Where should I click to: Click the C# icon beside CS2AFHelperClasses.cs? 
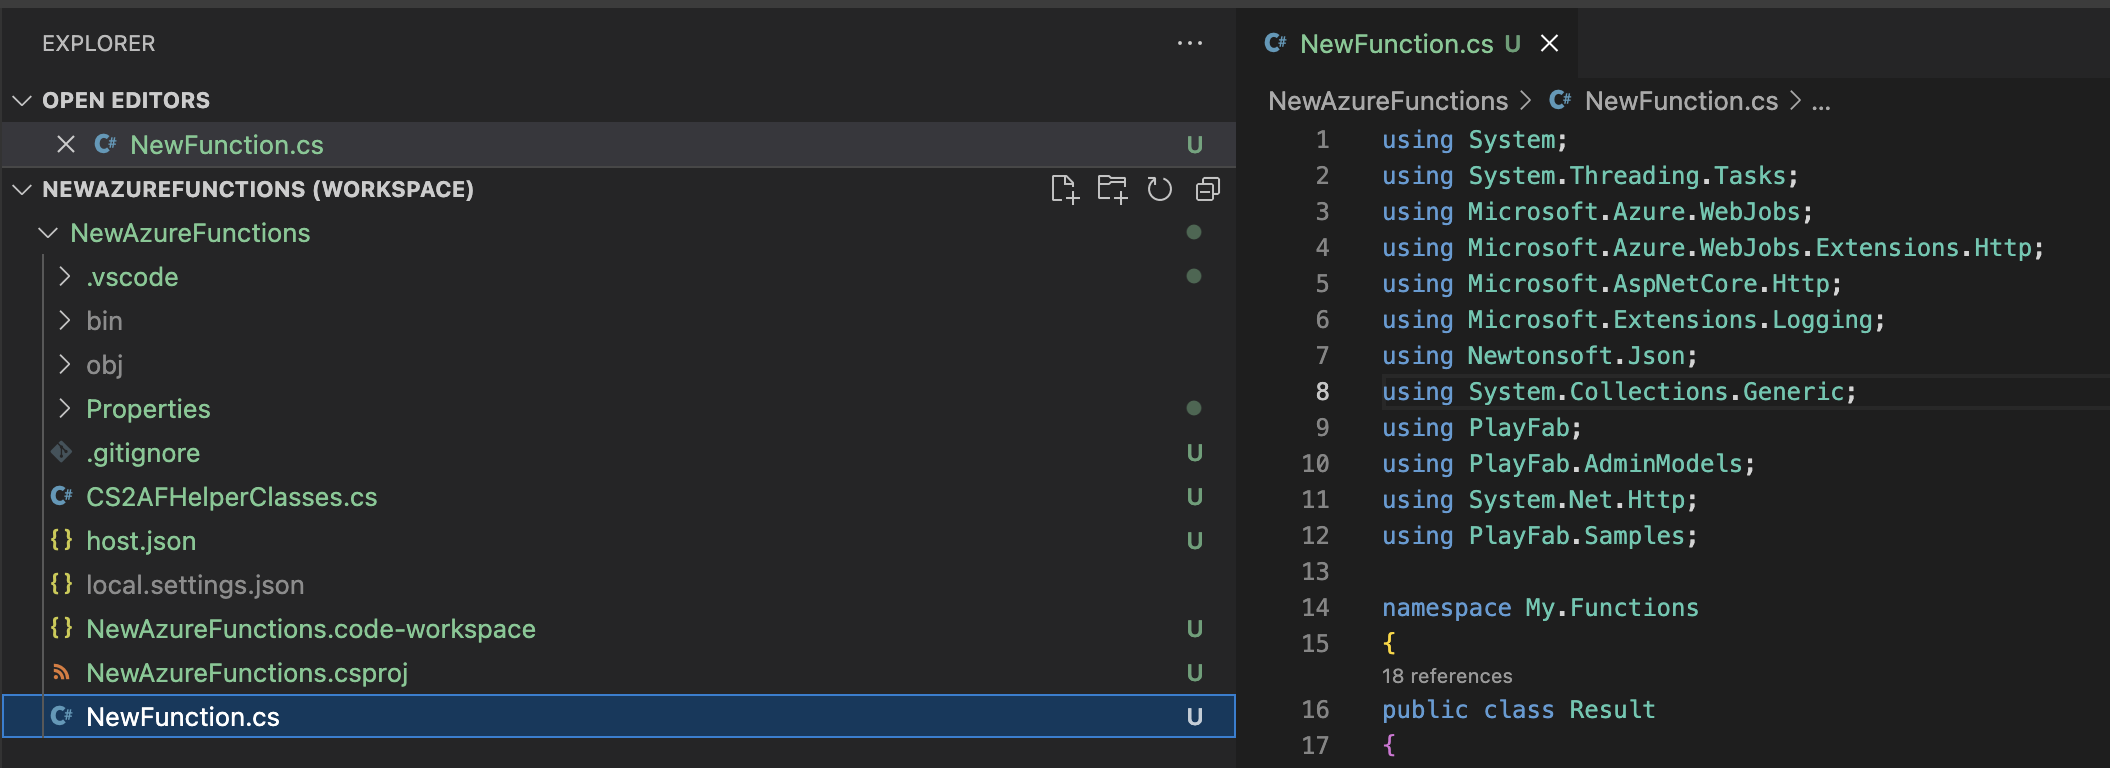(61, 496)
